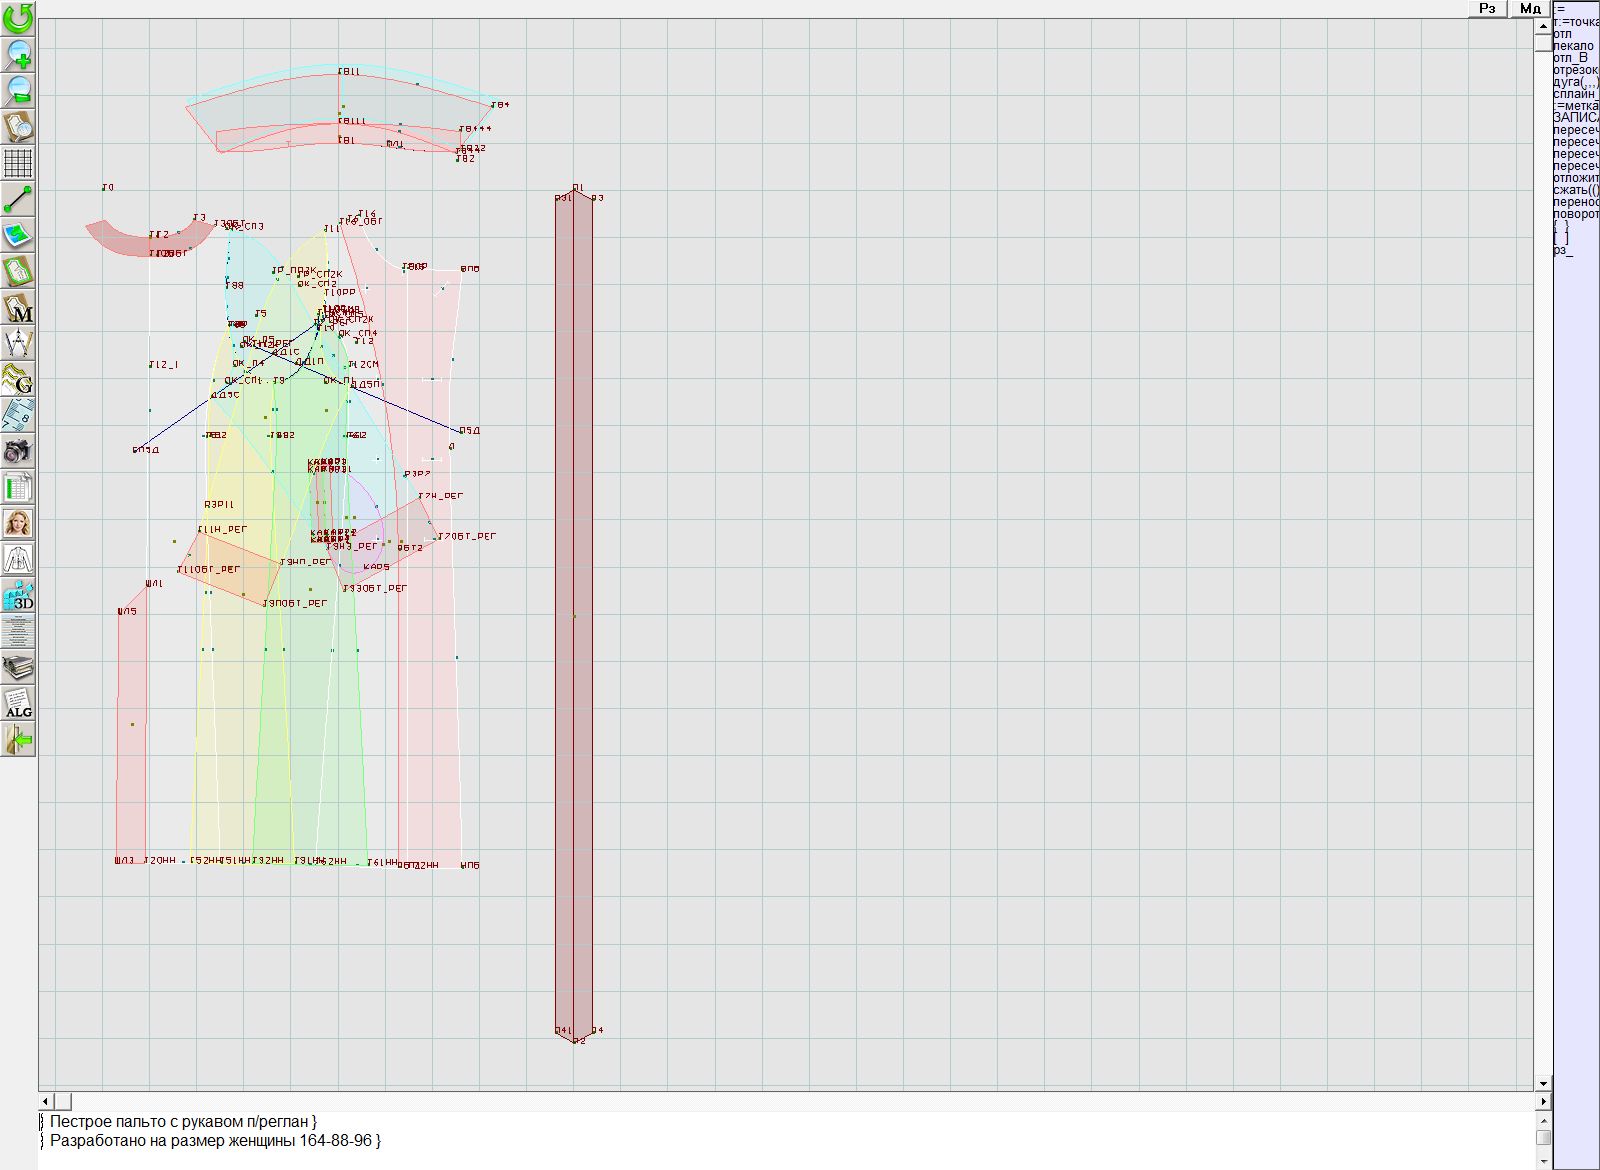Zoom in with the magnifier plus icon
This screenshot has width=1600, height=1170.
[18, 54]
